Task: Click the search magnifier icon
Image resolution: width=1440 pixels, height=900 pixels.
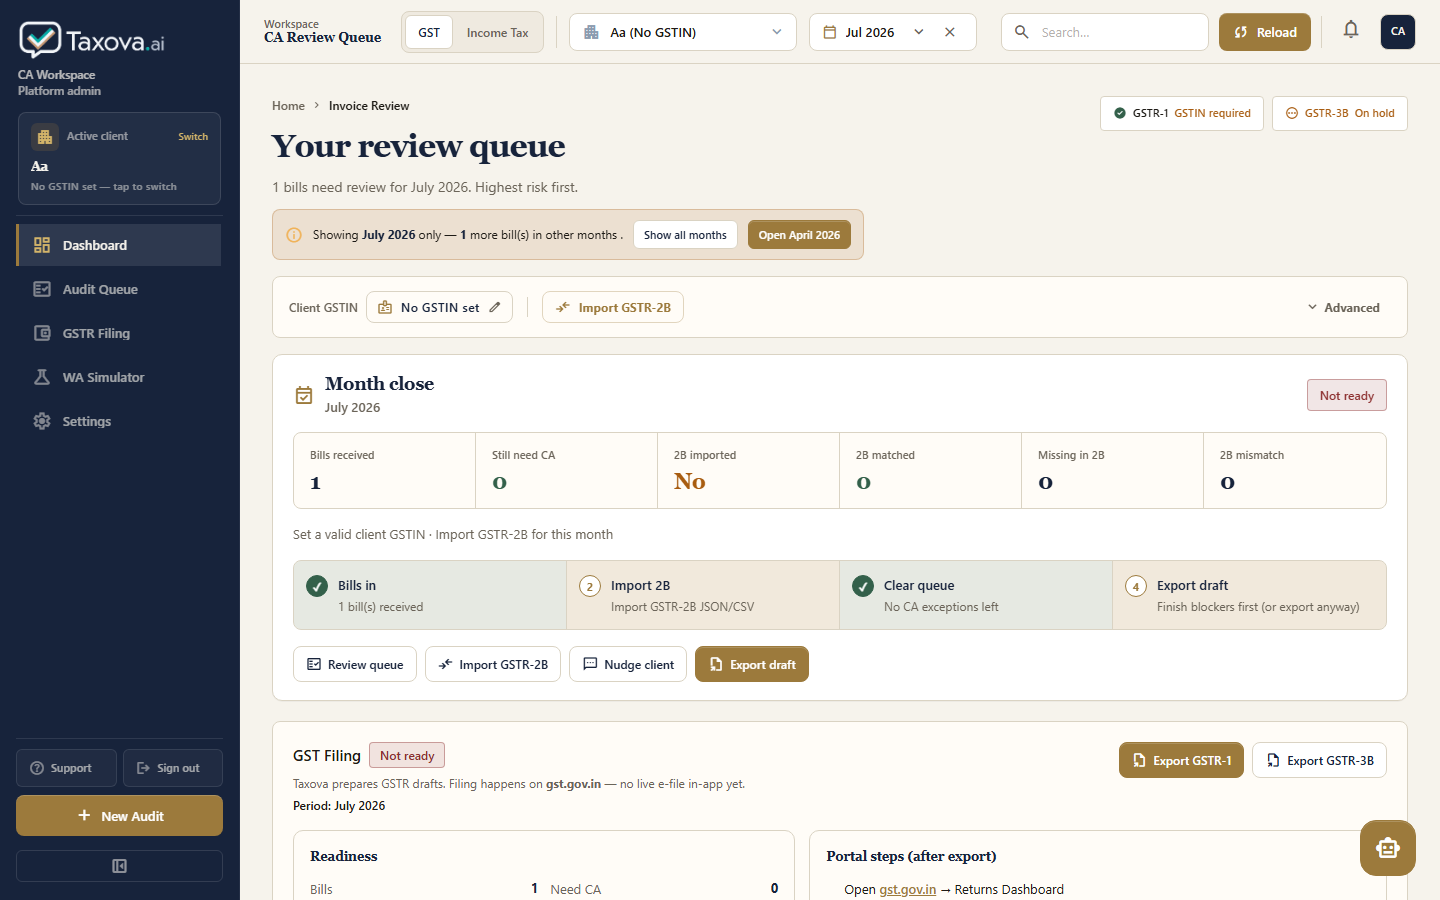Action: click(1021, 32)
